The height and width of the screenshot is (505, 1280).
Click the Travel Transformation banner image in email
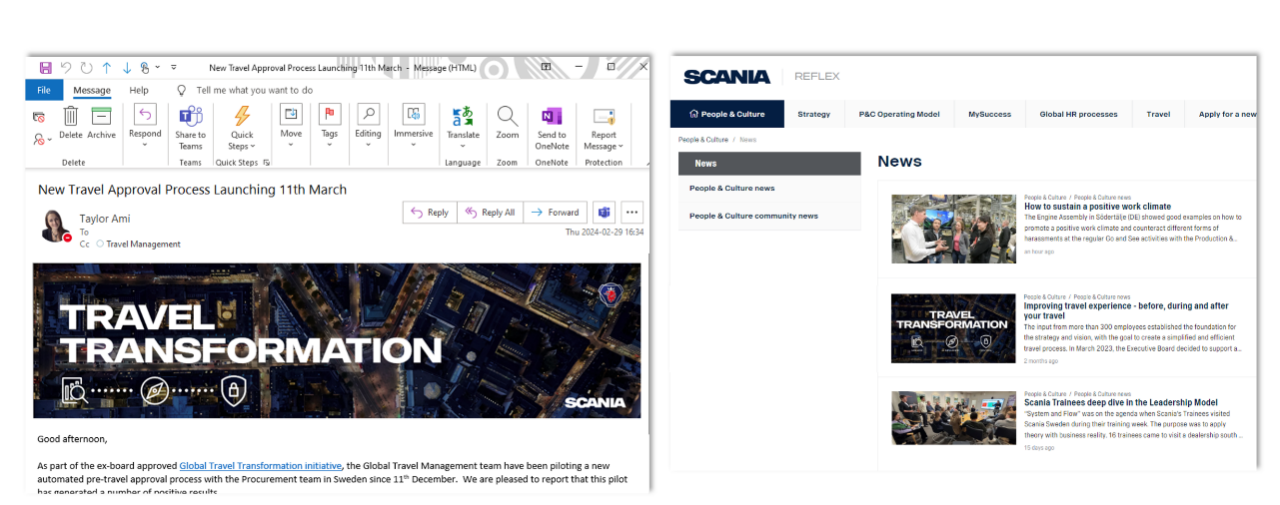pos(337,341)
